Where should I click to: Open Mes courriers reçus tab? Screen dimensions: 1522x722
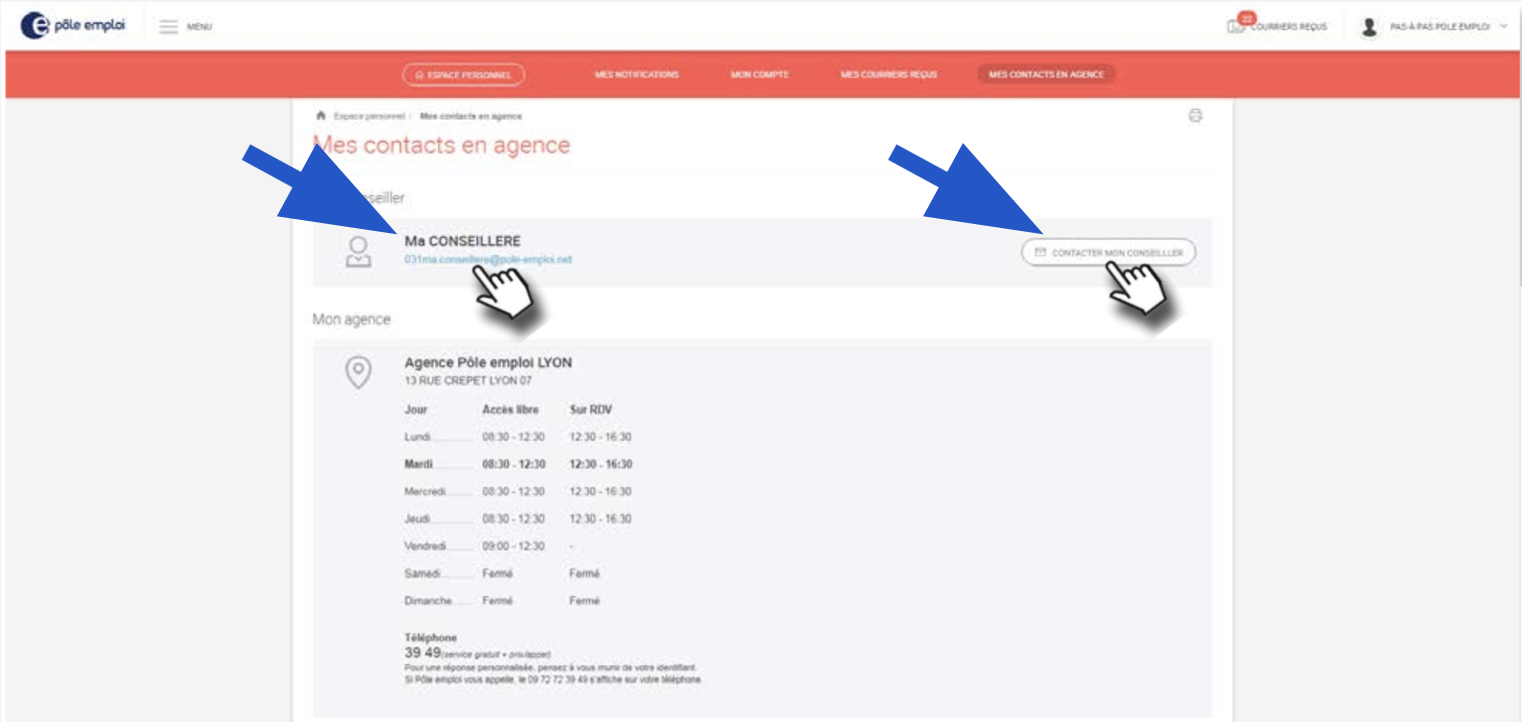click(x=889, y=75)
